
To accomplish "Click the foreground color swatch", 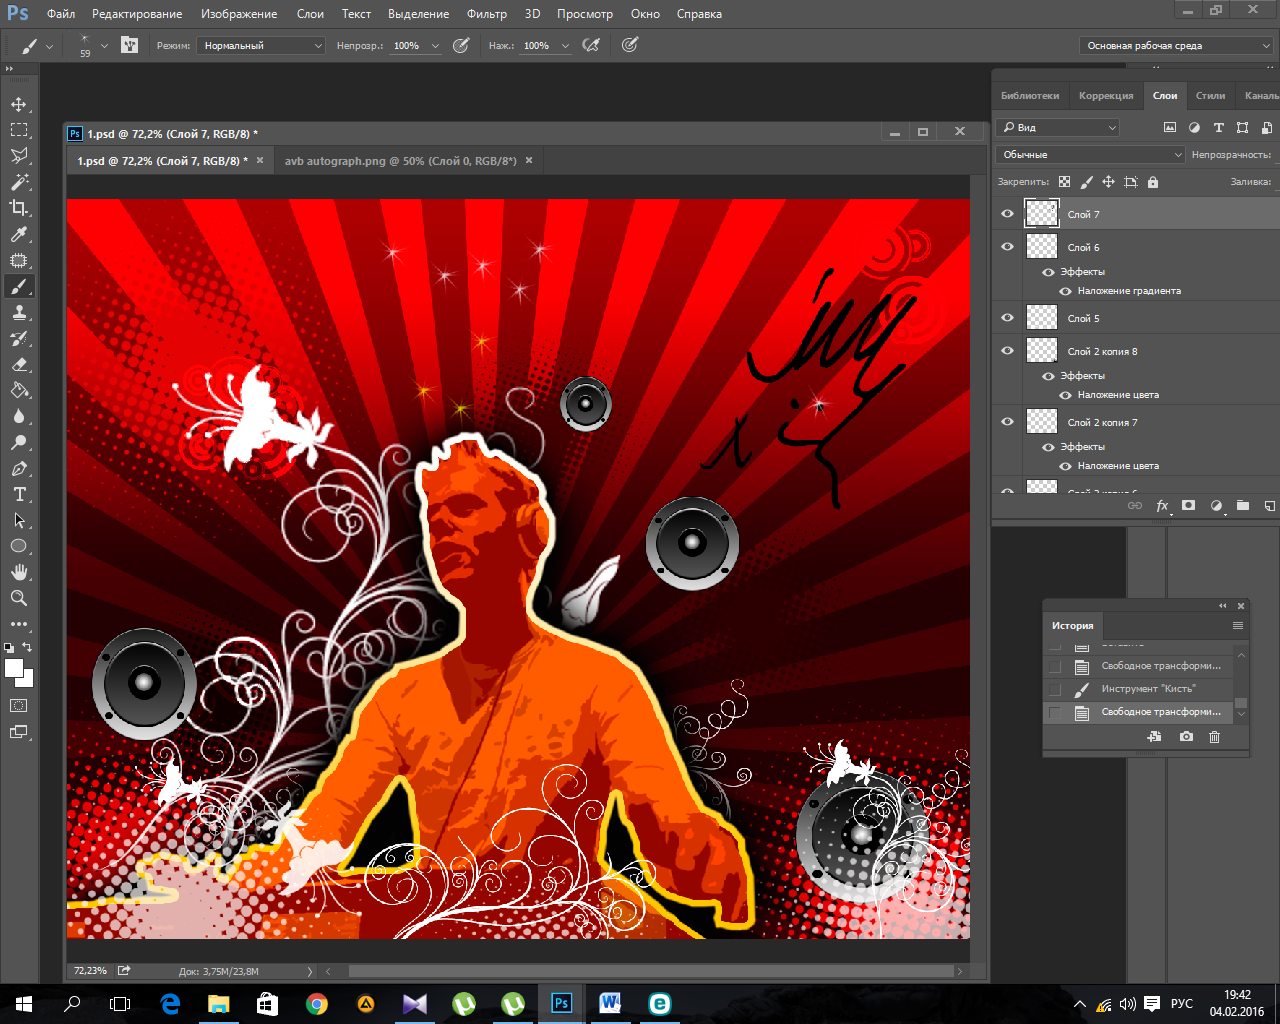I will (14, 669).
